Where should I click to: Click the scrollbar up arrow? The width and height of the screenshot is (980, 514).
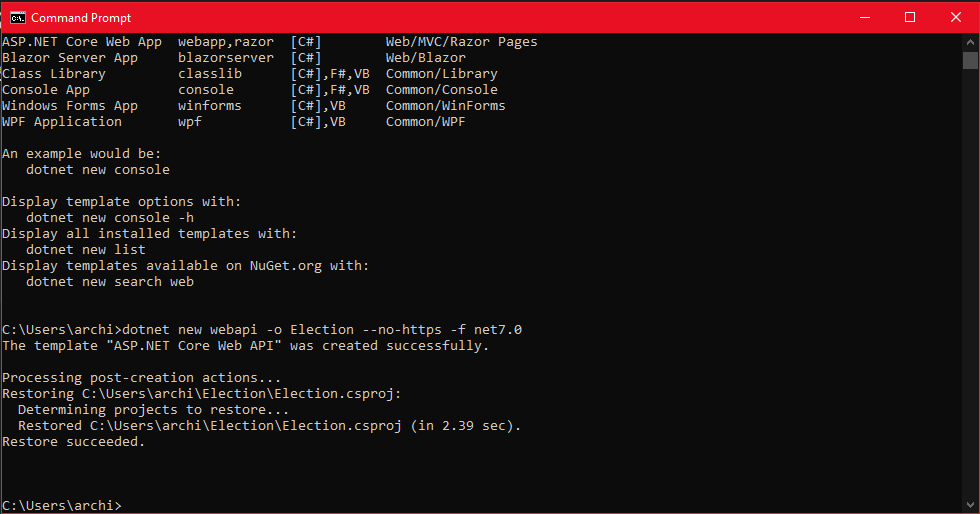(x=970, y=42)
